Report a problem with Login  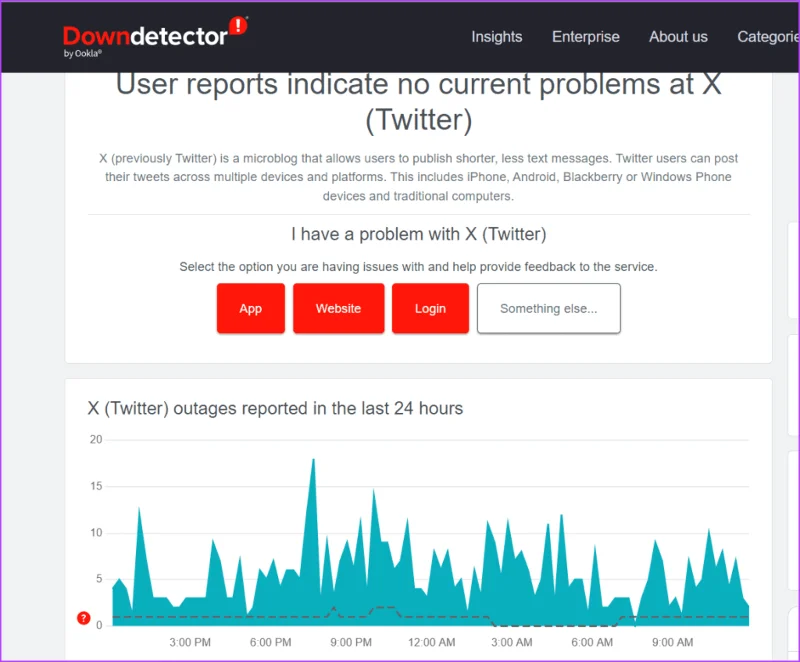point(430,309)
